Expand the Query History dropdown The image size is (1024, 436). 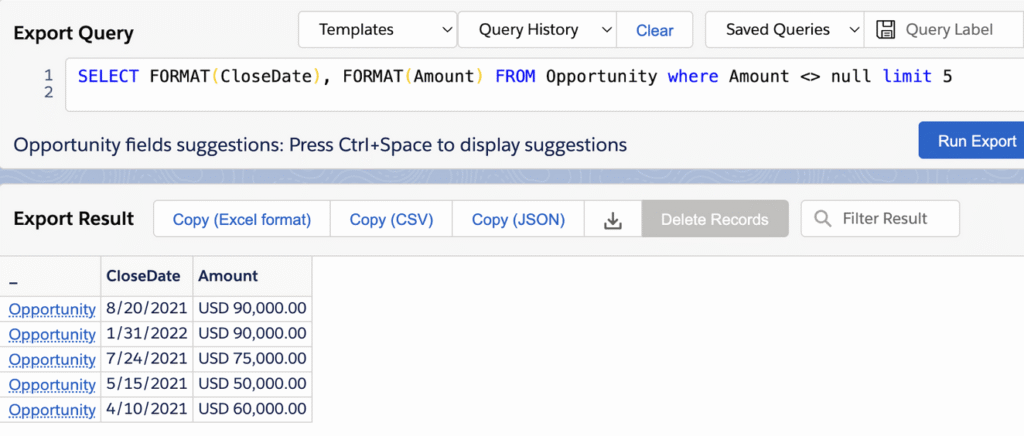(537, 30)
